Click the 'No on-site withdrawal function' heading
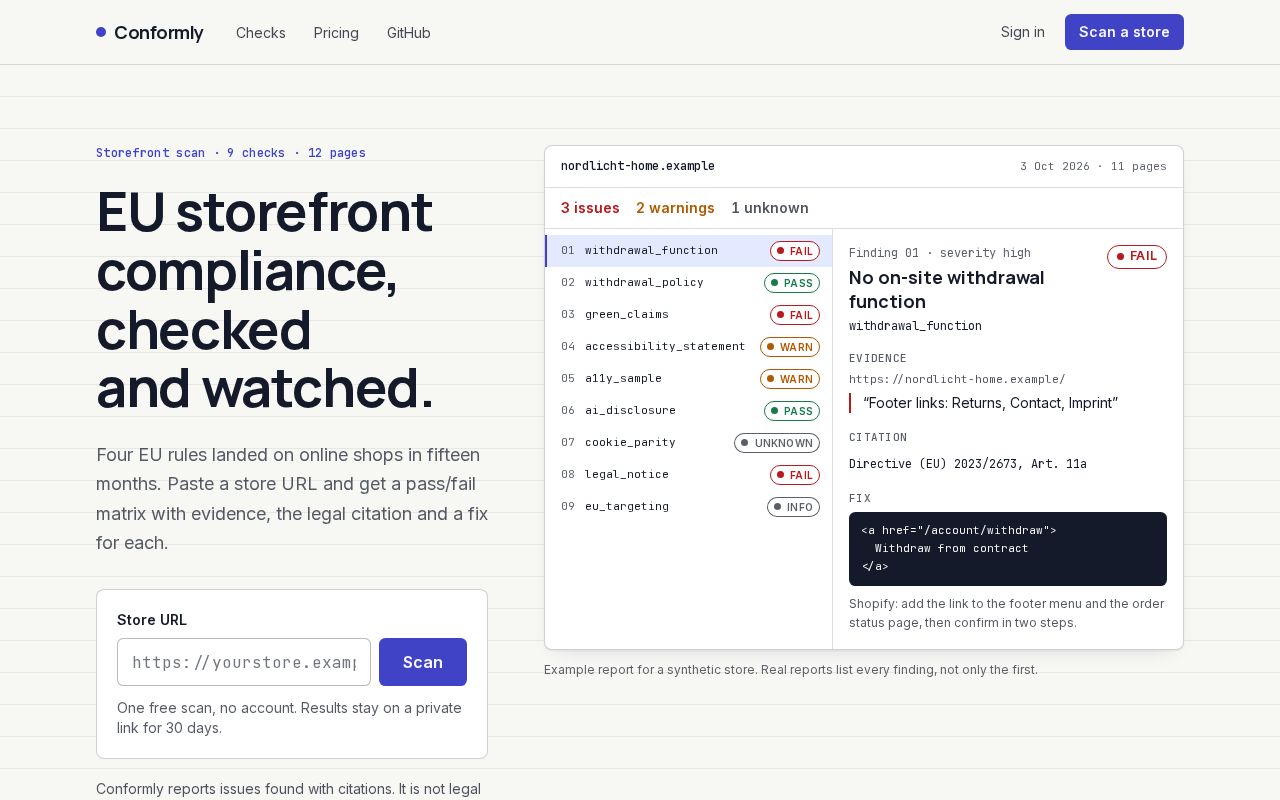This screenshot has height=800, width=1280. [947, 289]
